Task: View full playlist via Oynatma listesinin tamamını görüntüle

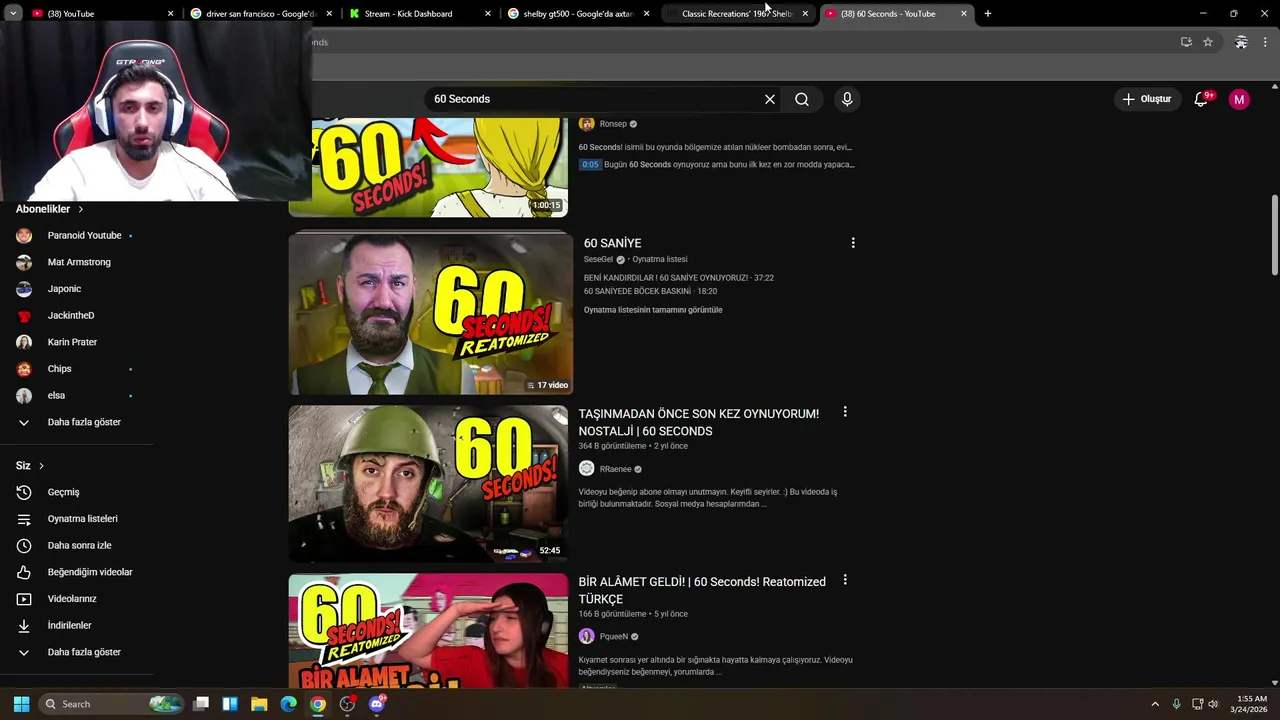Action: pos(653,310)
